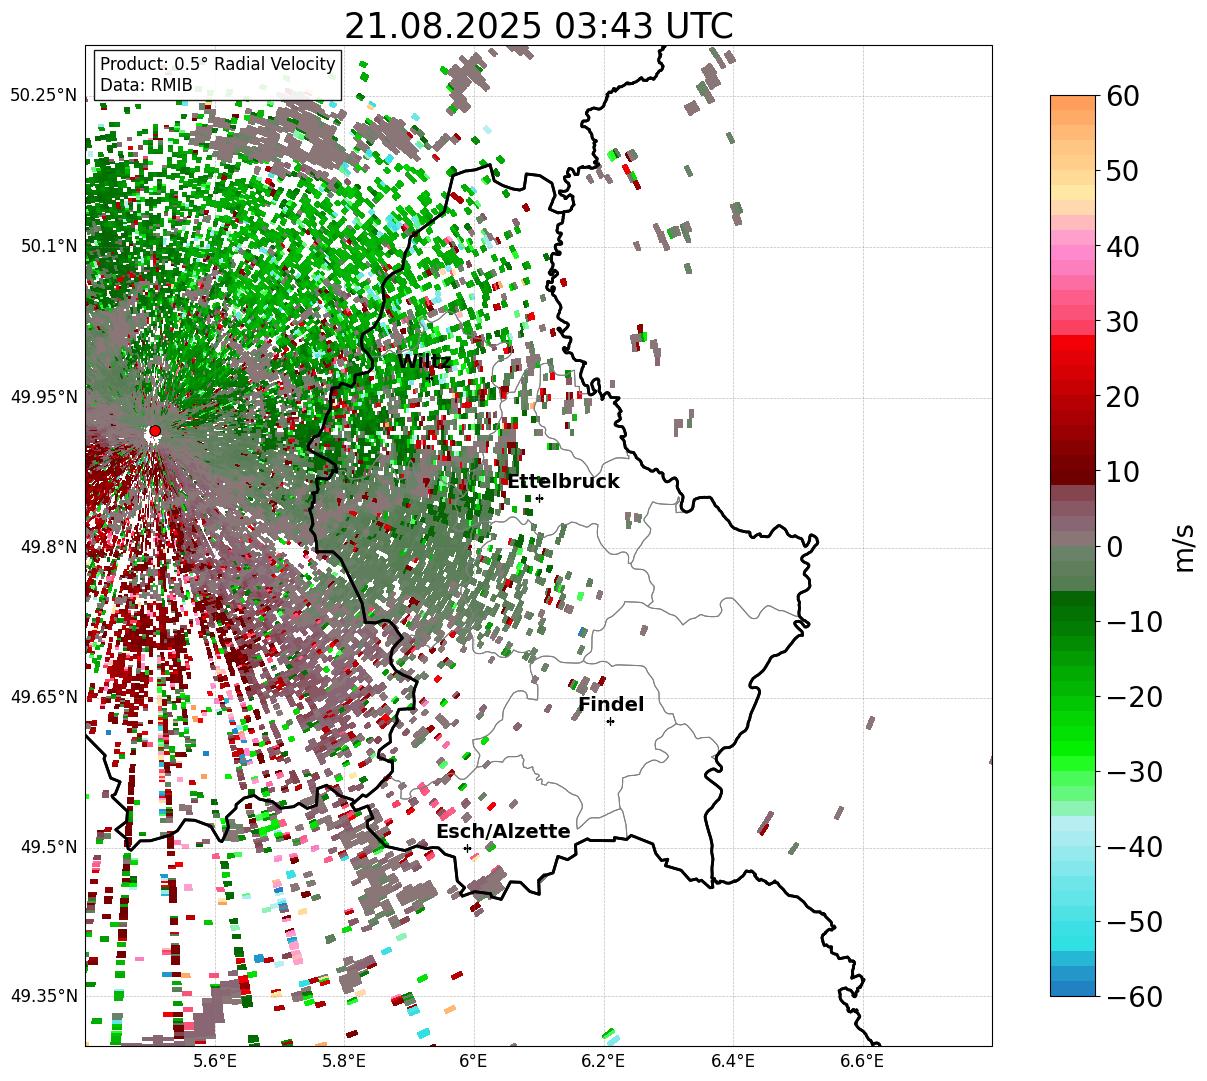
Task: Click the Findel location label
Action: 611,705
